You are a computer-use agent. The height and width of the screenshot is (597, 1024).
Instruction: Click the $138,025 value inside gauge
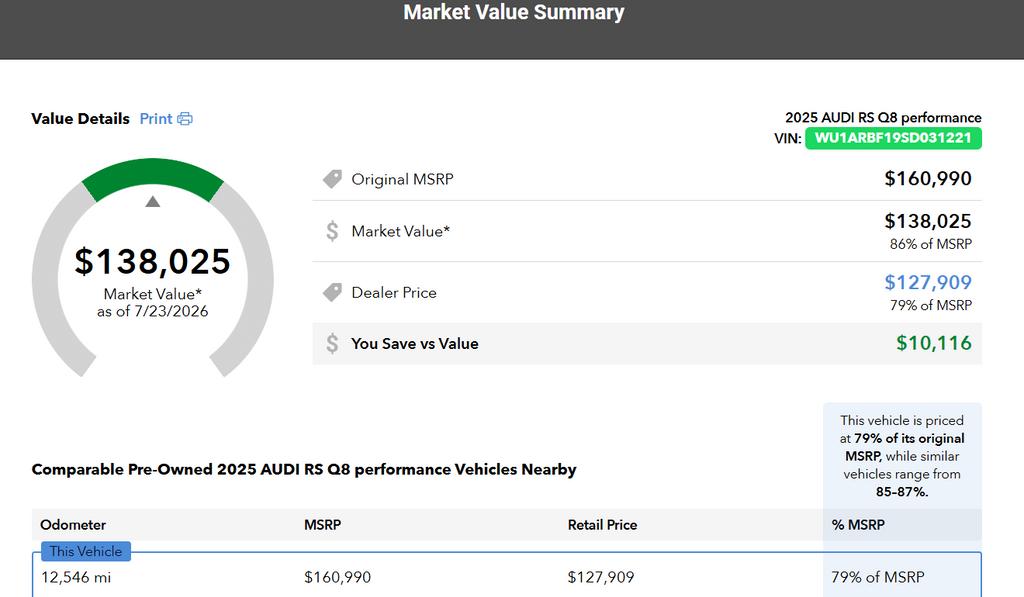[153, 261]
